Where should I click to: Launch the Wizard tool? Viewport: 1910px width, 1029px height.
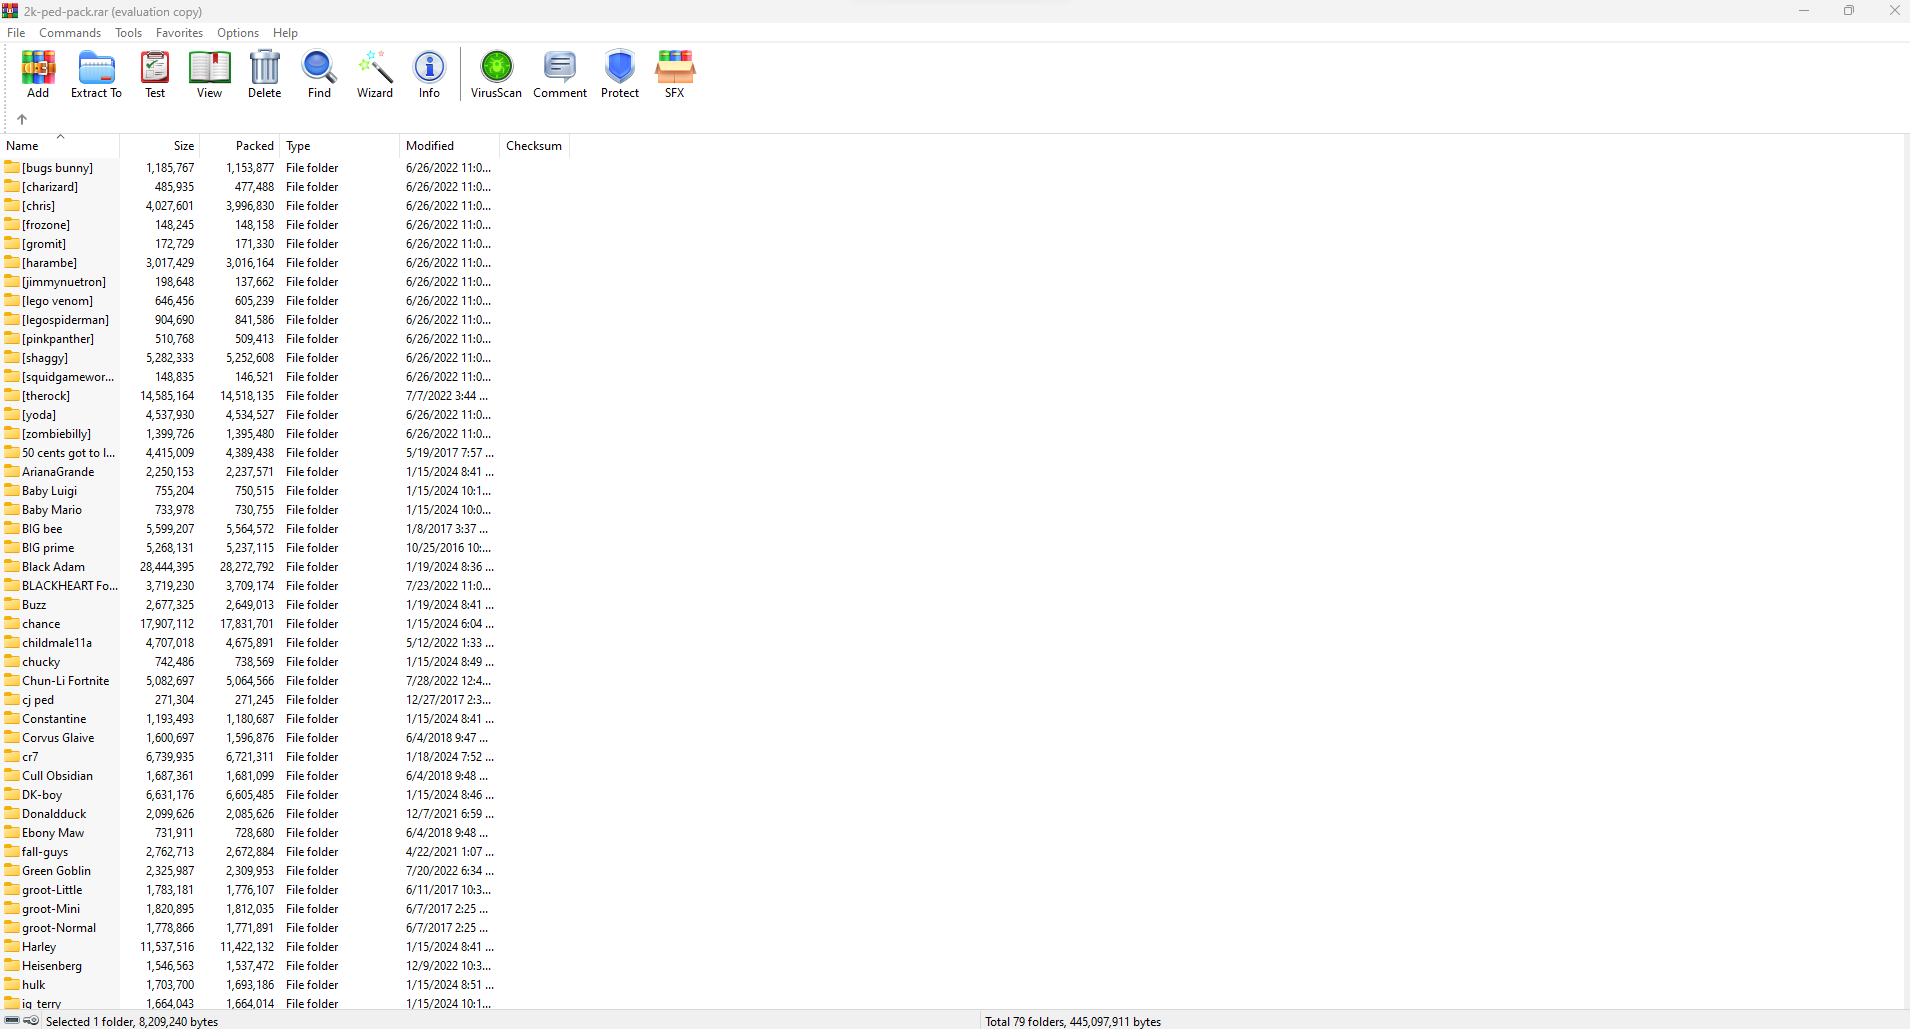[x=375, y=74]
